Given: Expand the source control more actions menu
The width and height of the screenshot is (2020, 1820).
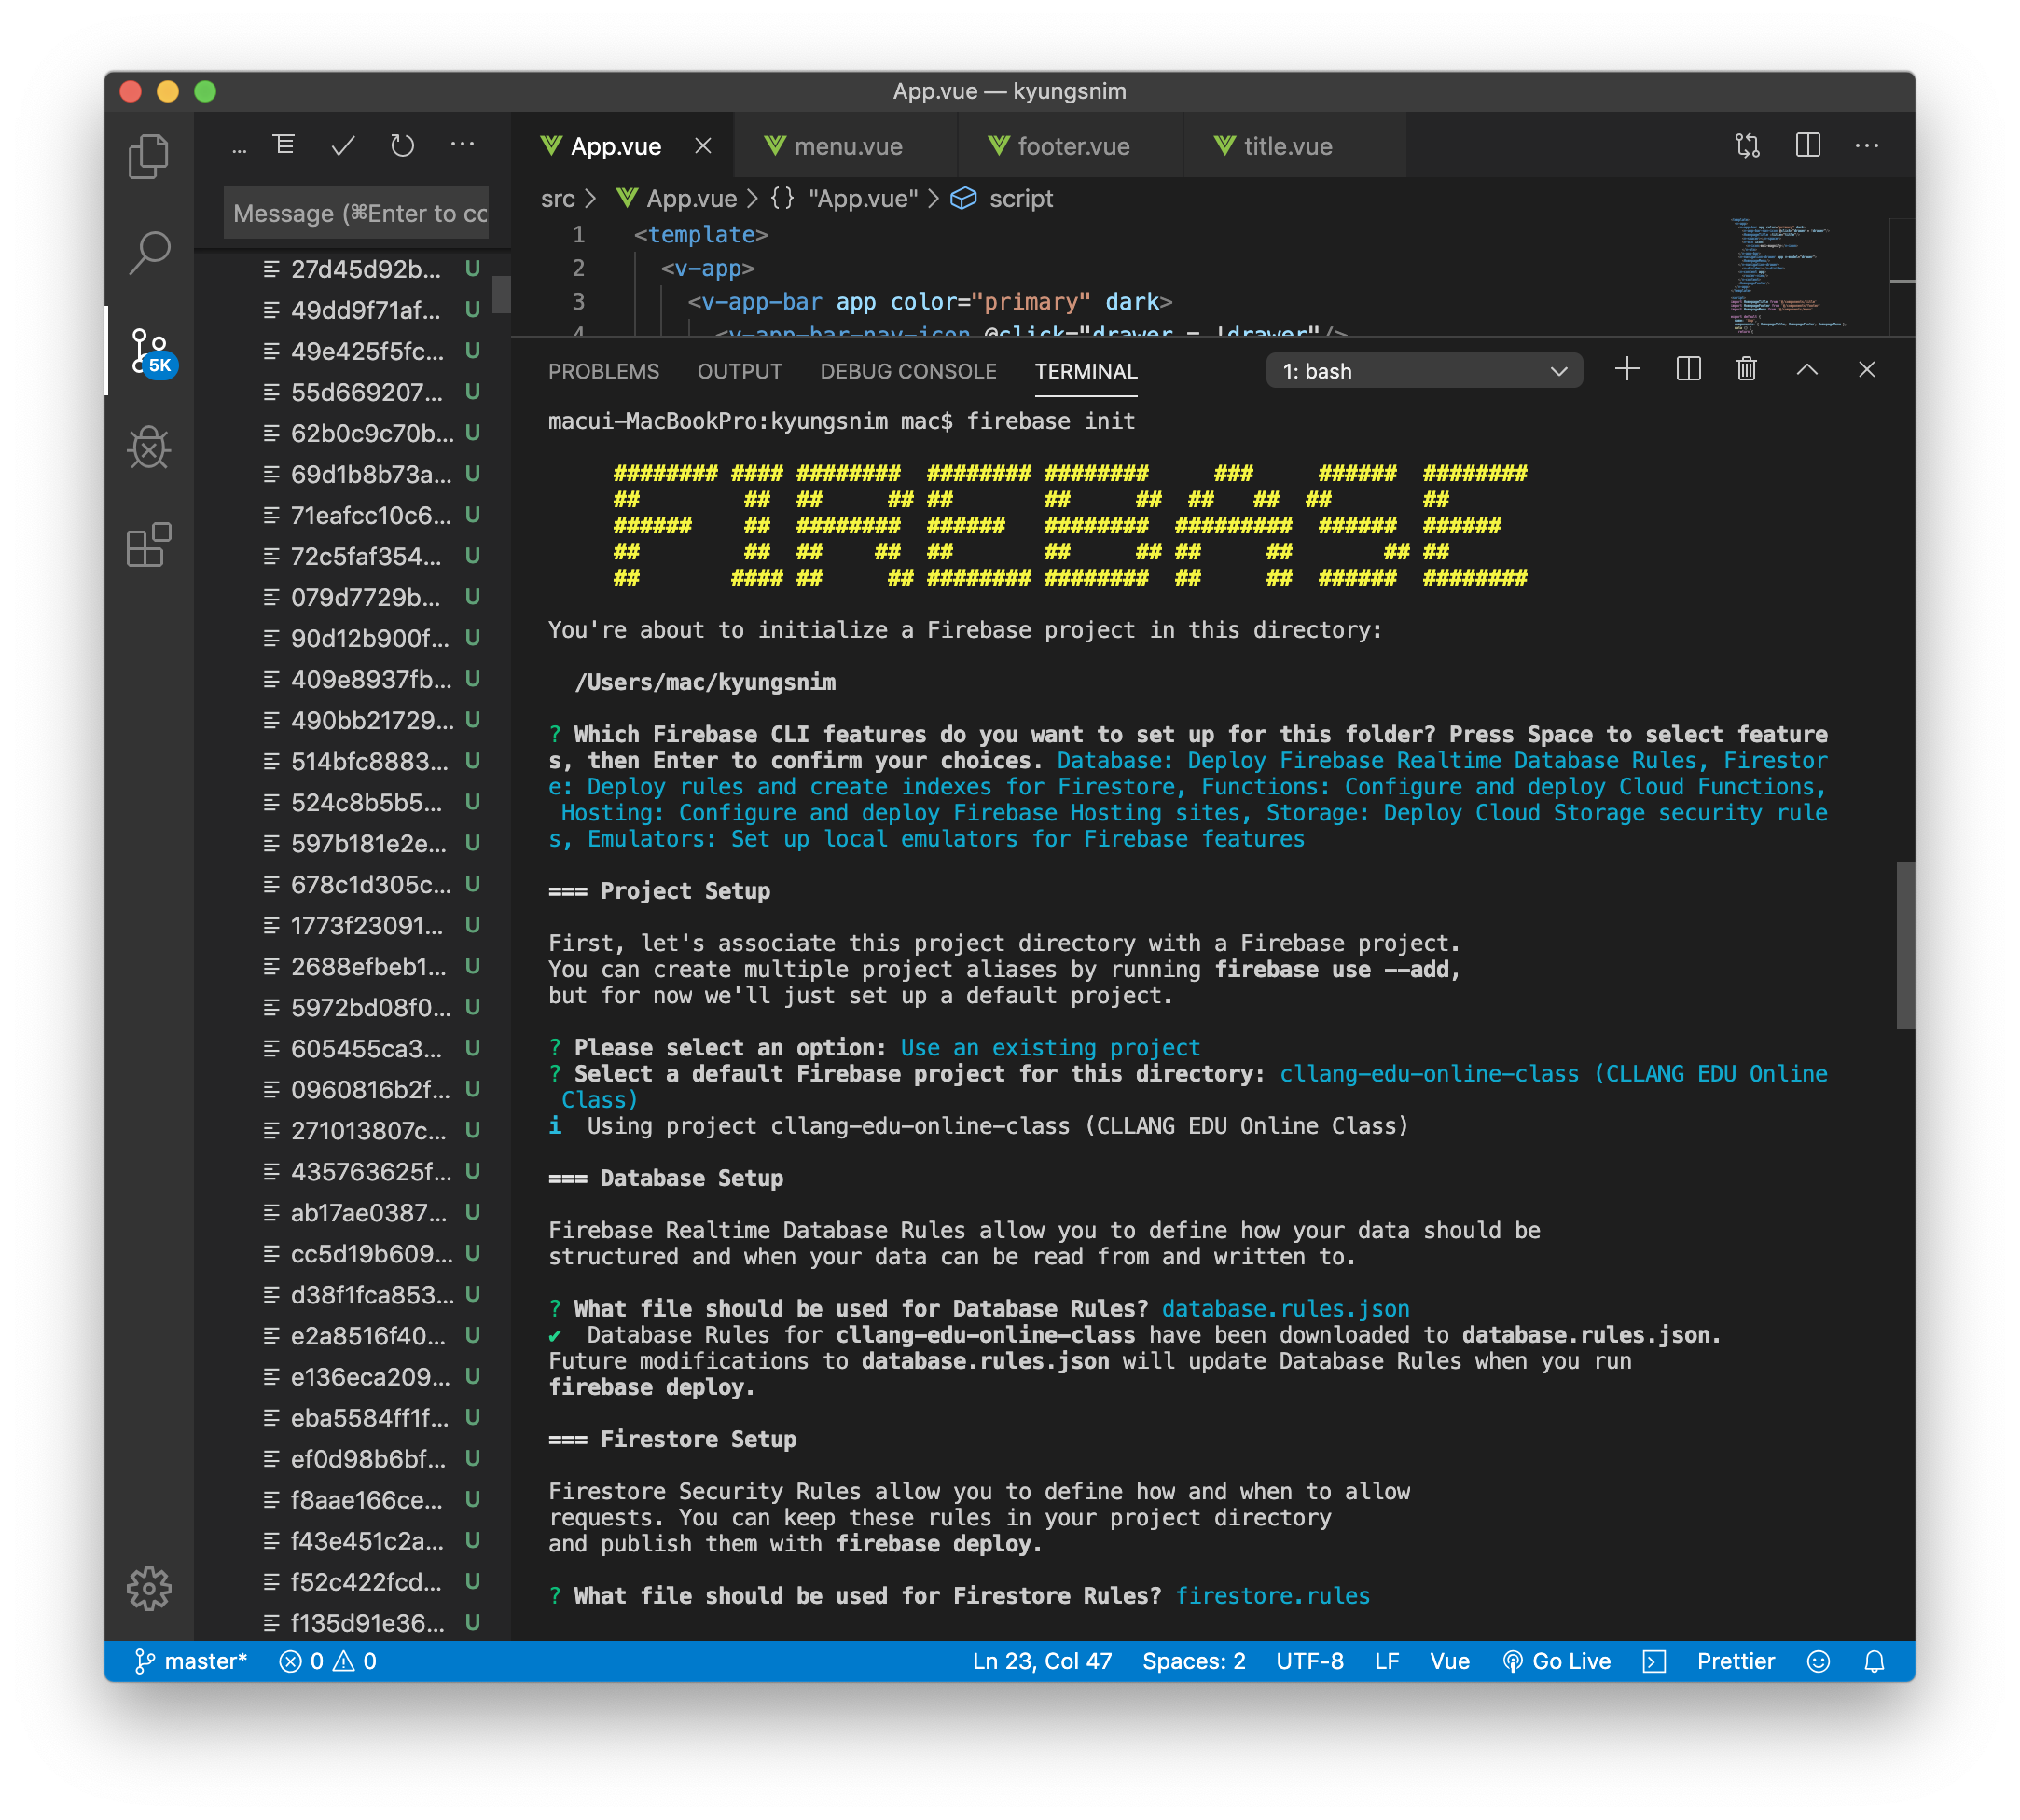Looking at the screenshot, I should 462,146.
